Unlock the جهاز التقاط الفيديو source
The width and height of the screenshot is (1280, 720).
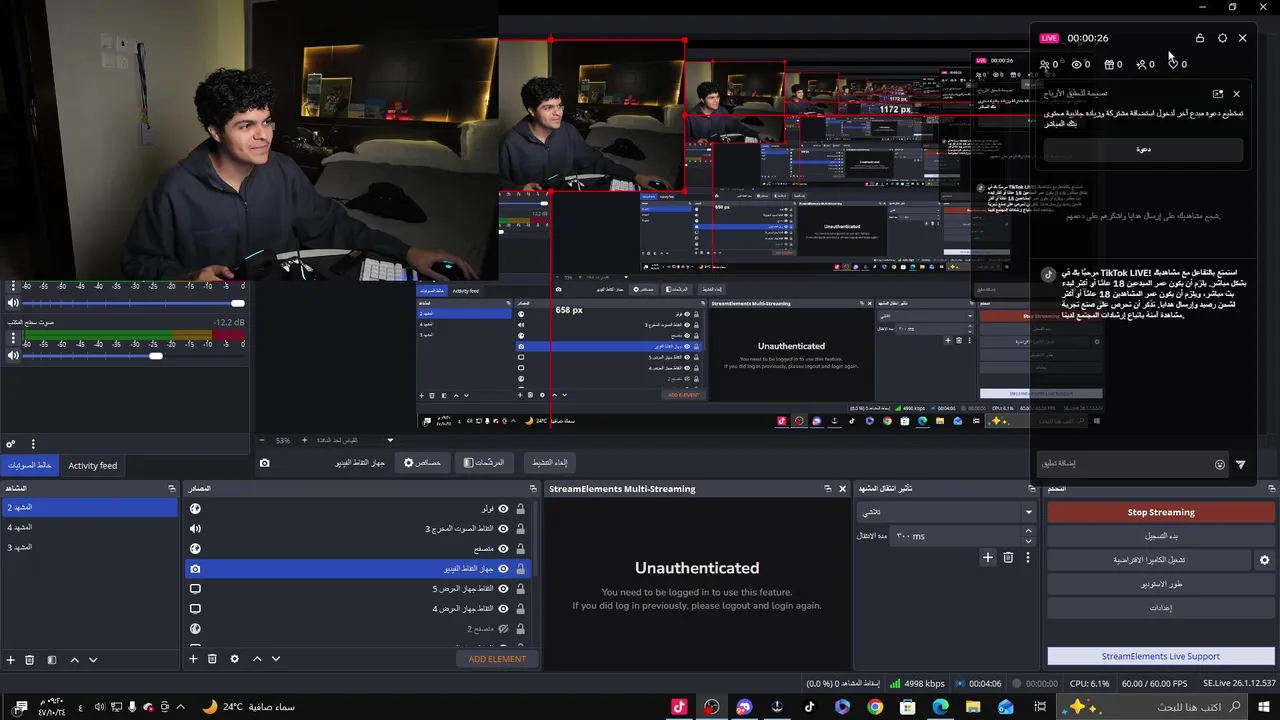520,569
